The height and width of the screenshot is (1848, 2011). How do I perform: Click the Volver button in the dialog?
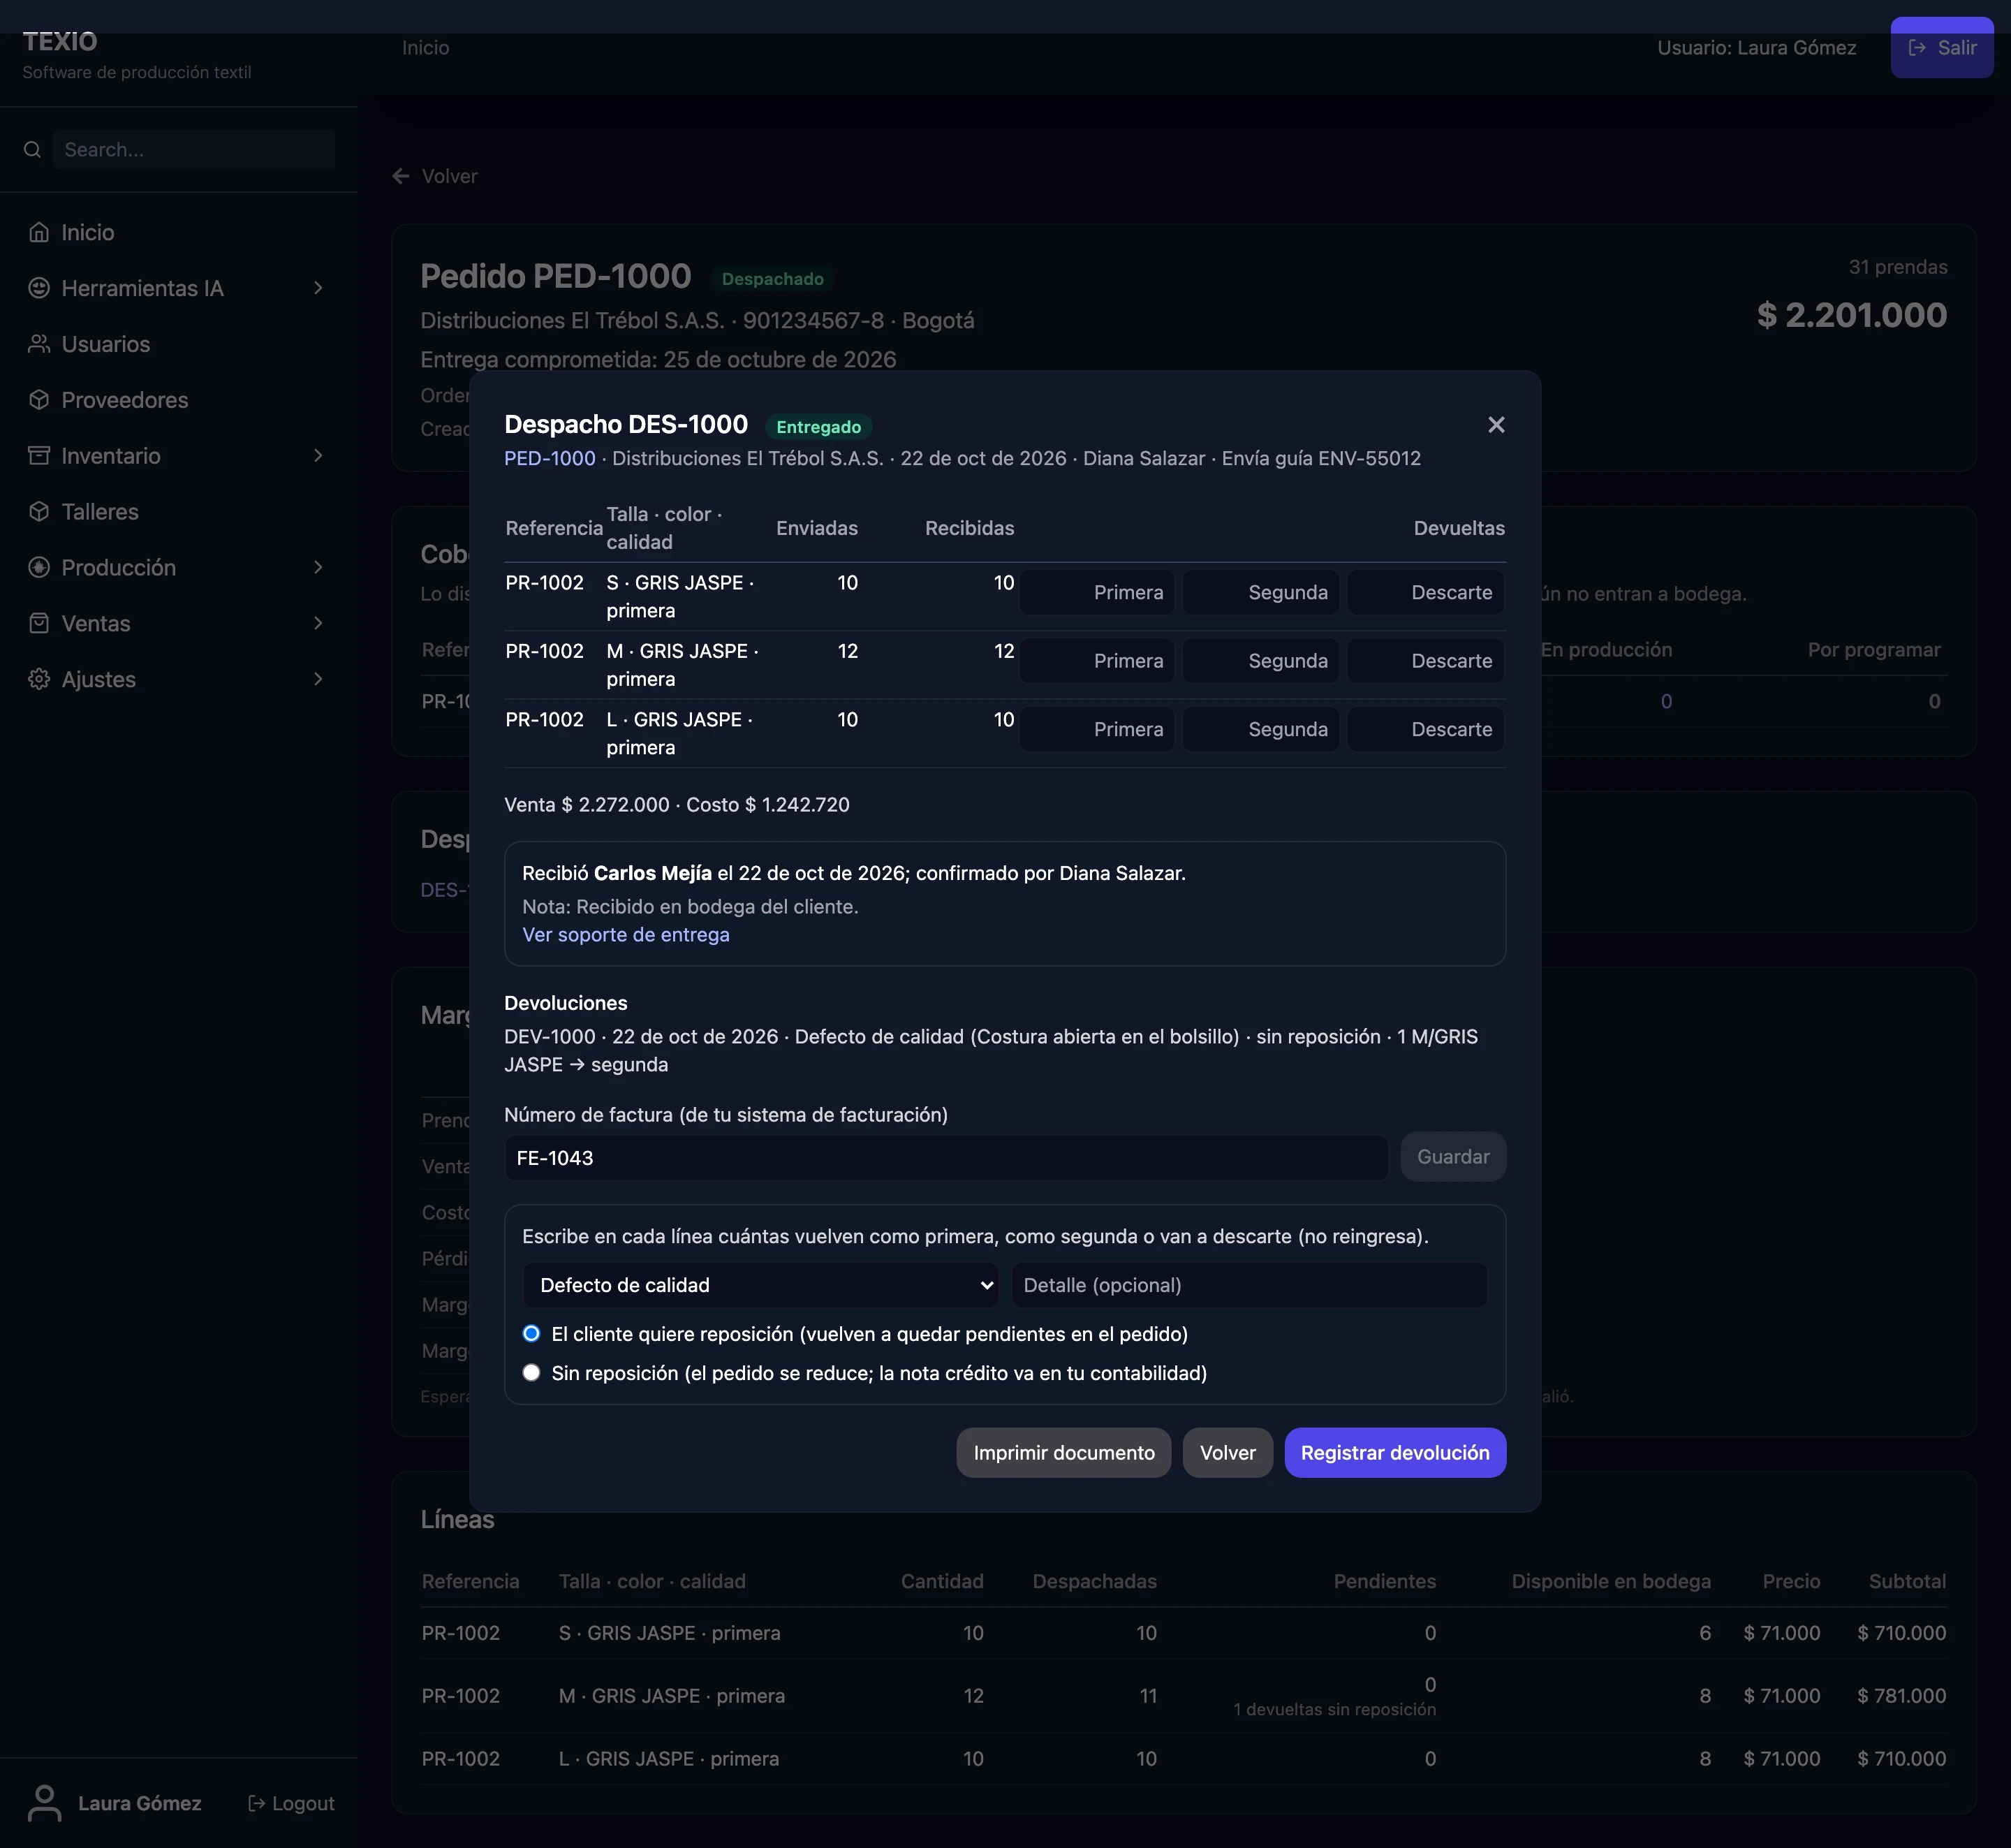pos(1228,1453)
